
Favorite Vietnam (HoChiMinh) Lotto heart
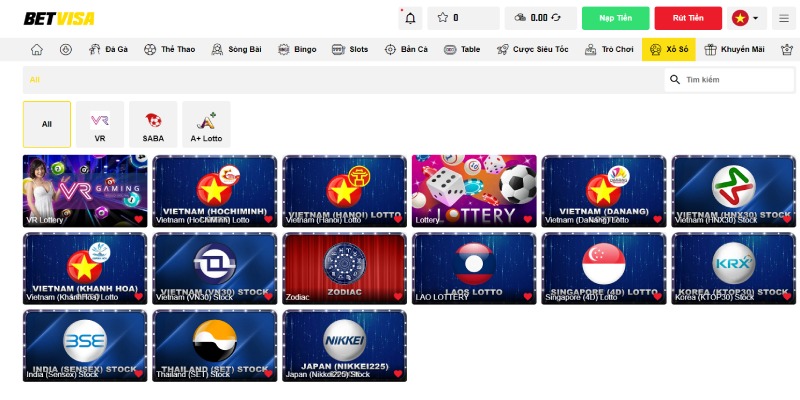click(x=268, y=219)
